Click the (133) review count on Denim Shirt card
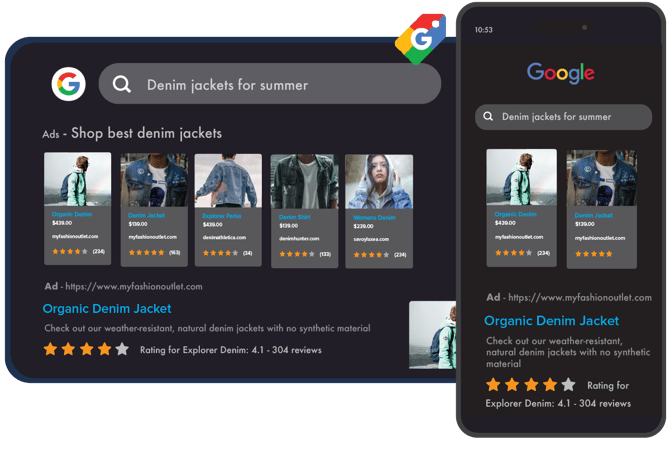The width and height of the screenshot is (670, 454). click(325, 254)
